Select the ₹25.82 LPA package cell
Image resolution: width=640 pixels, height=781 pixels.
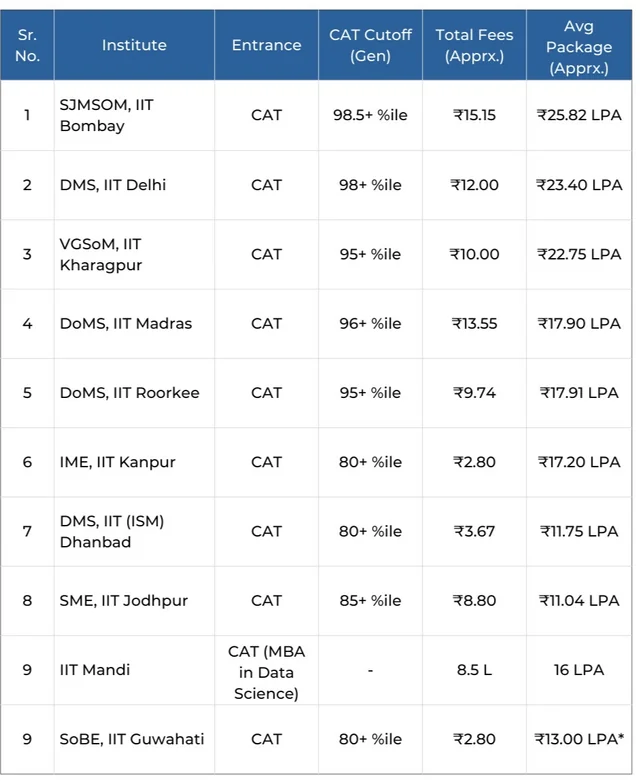click(579, 115)
